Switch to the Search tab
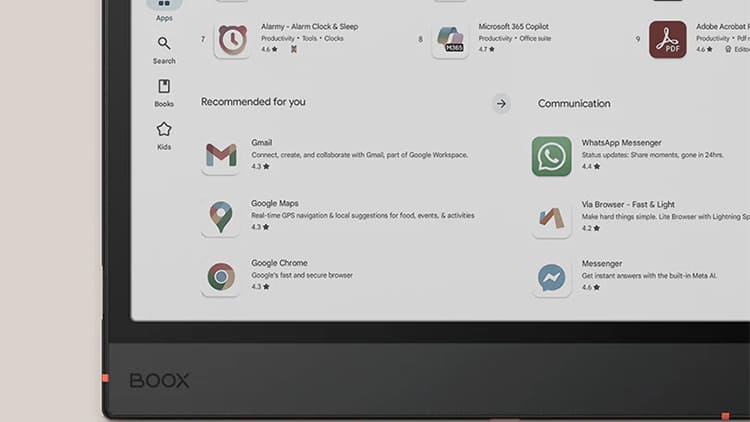This screenshot has width=750, height=422. pos(164,50)
